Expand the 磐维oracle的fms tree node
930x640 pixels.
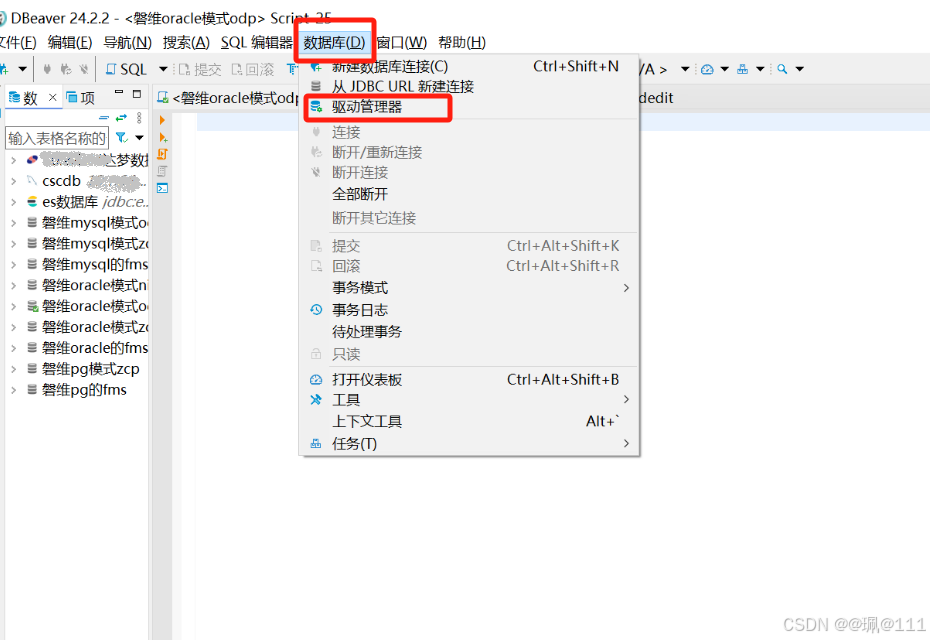click(x=14, y=348)
